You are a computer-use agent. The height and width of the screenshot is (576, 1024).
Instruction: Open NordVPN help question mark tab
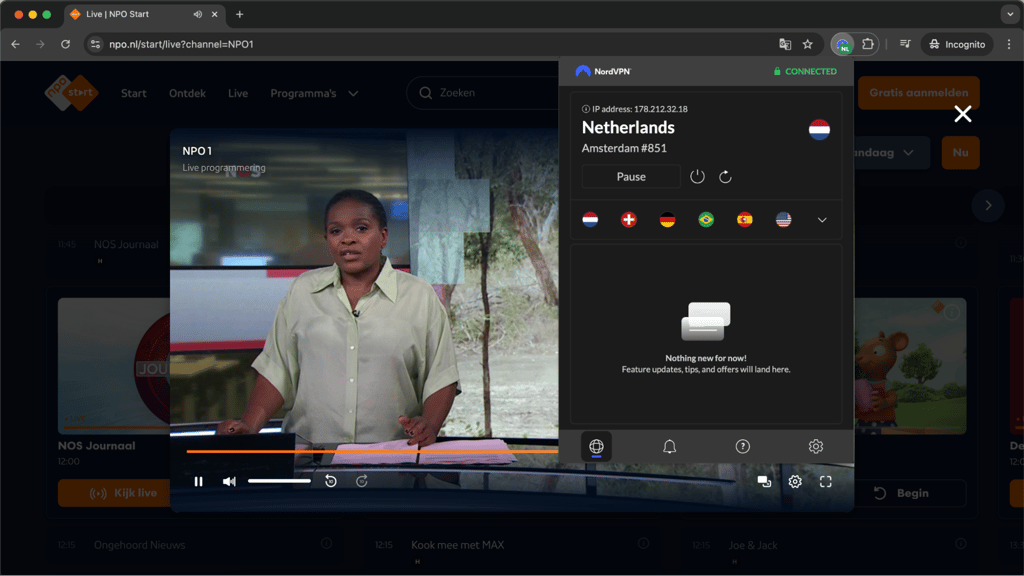[743, 447]
